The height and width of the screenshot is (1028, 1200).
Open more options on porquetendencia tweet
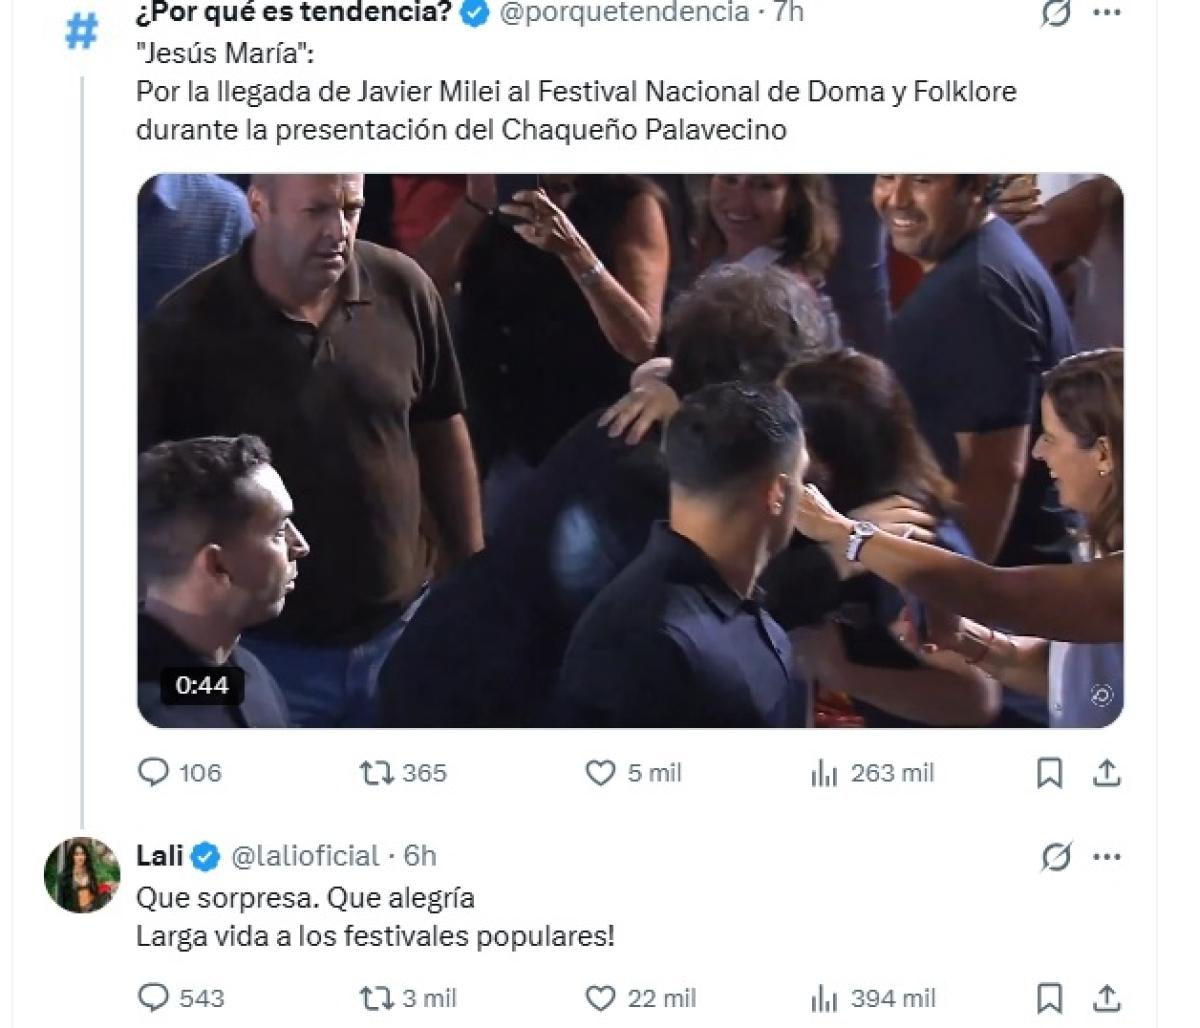point(1106,14)
